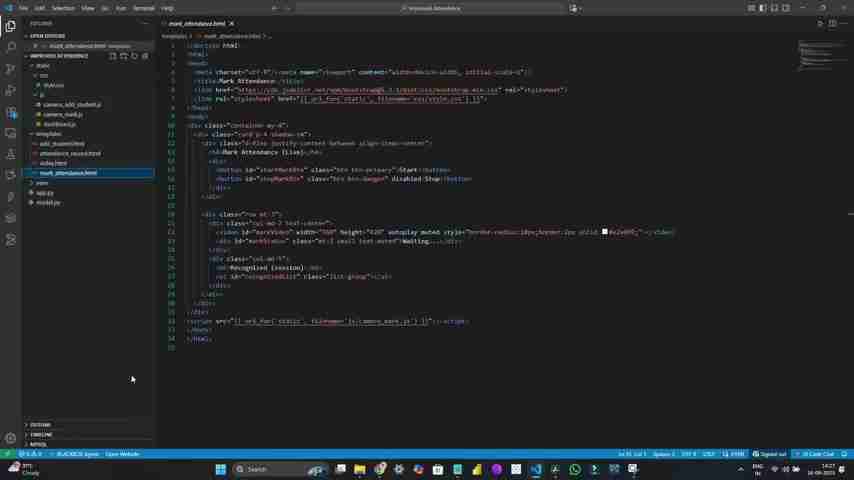
Task: Collapse the templates folder in file tree
Action: [x=49, y=134]
